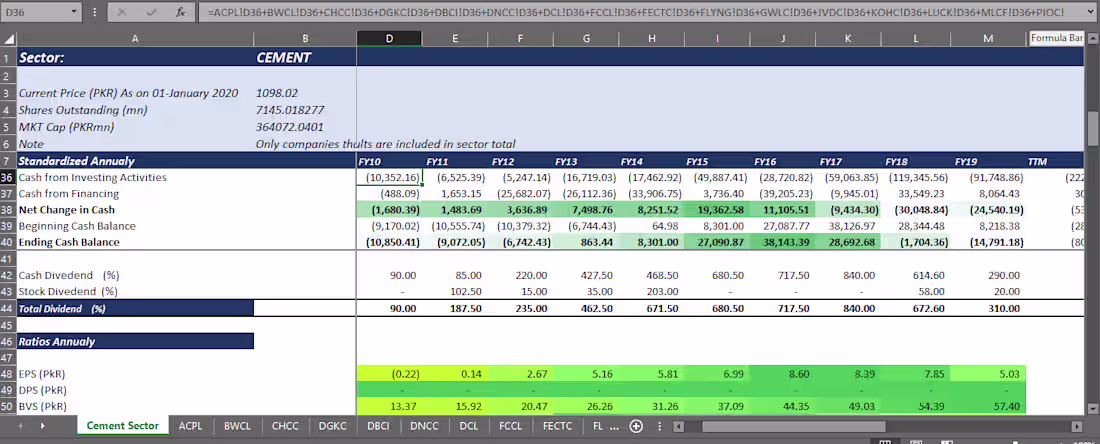Select FY16 EPS value 8.60
Viewport: 1100px width, 444px height.
[x=782, y=374]
